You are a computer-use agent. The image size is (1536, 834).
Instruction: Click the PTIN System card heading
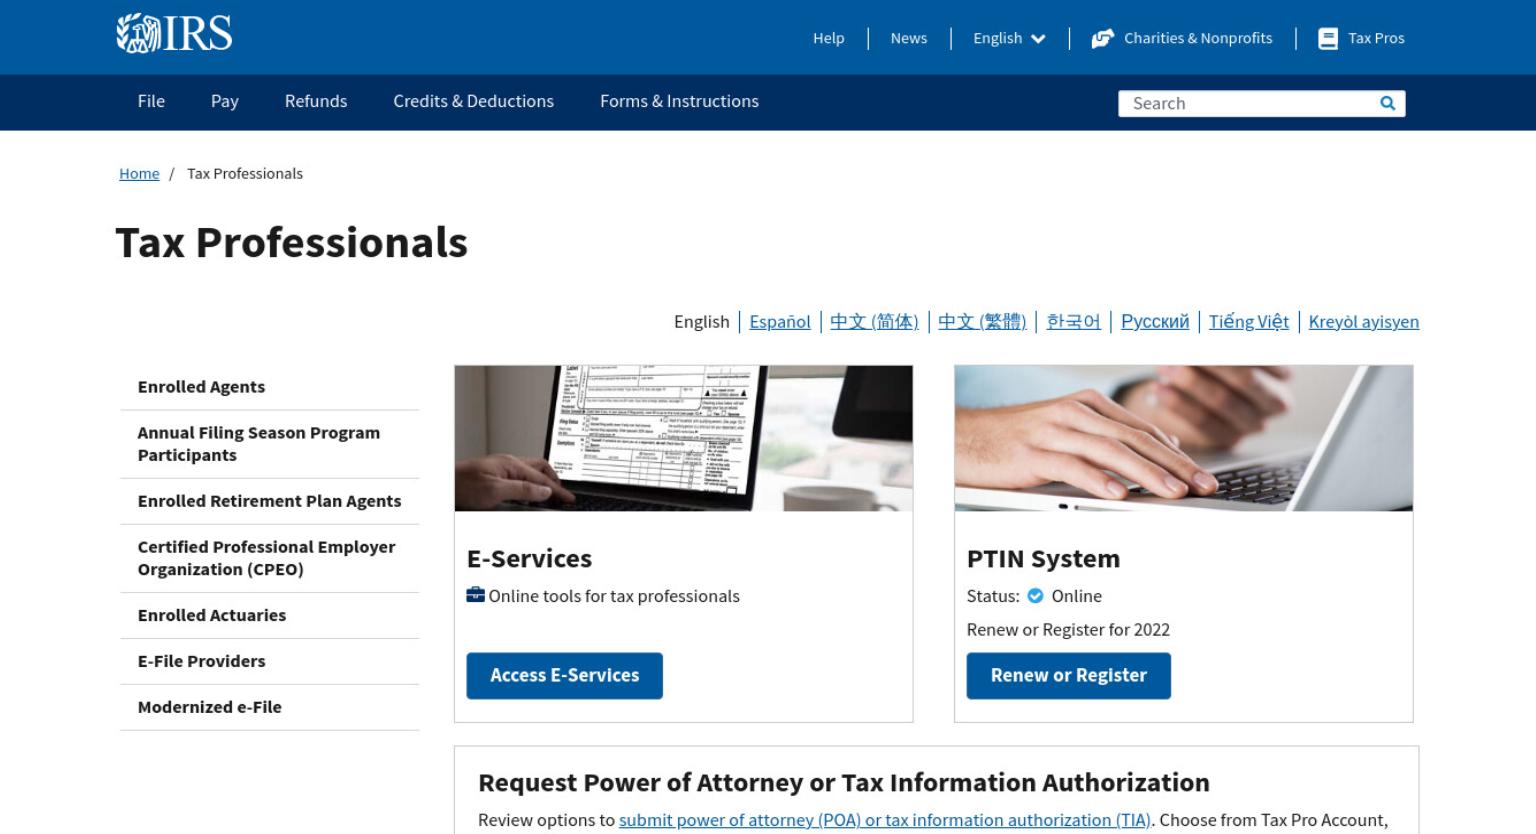1043,558
